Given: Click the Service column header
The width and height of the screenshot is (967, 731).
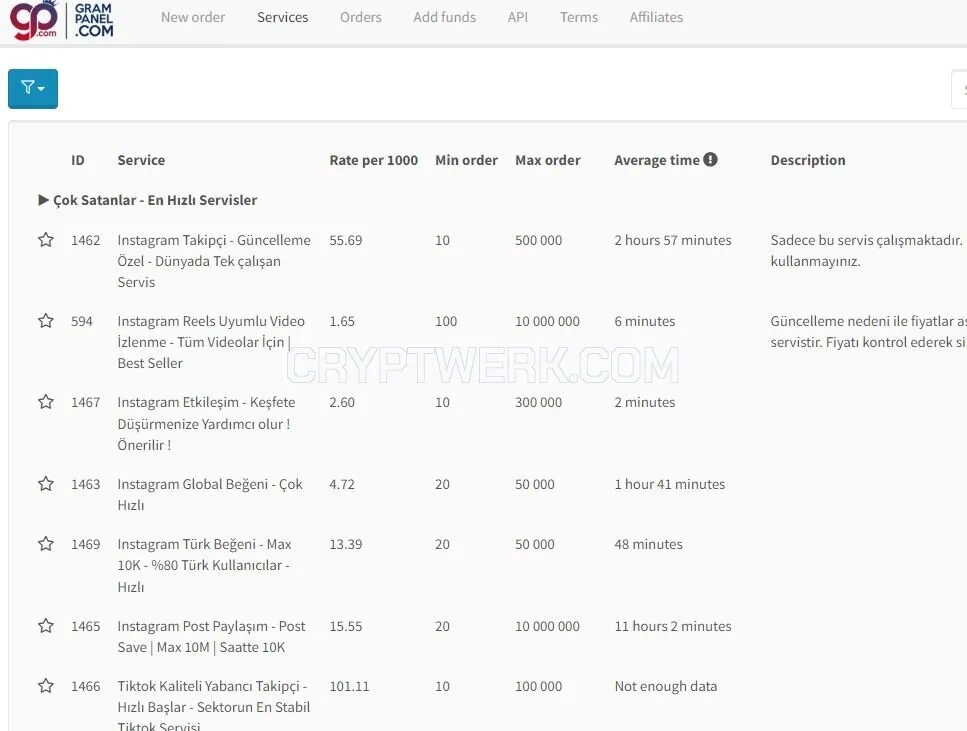Looking at the screenshot, I should click(141, 160).
